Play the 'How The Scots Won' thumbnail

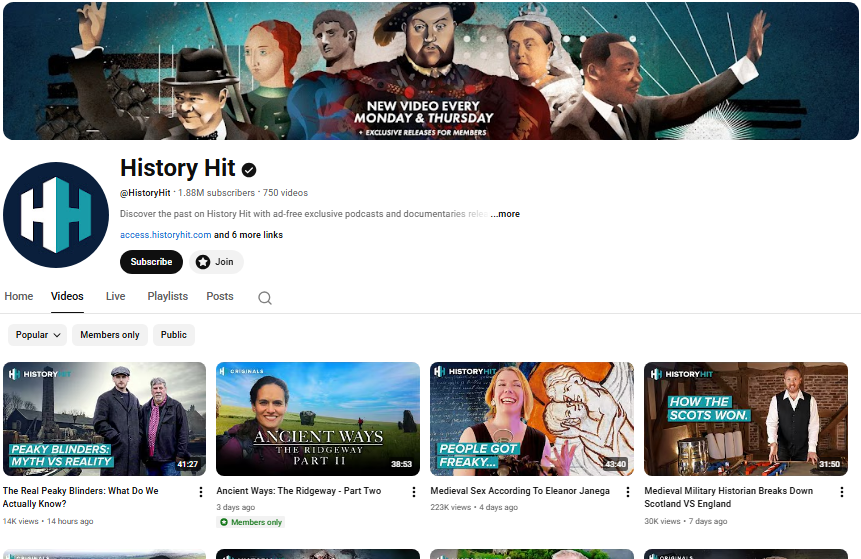click(746, 419)
